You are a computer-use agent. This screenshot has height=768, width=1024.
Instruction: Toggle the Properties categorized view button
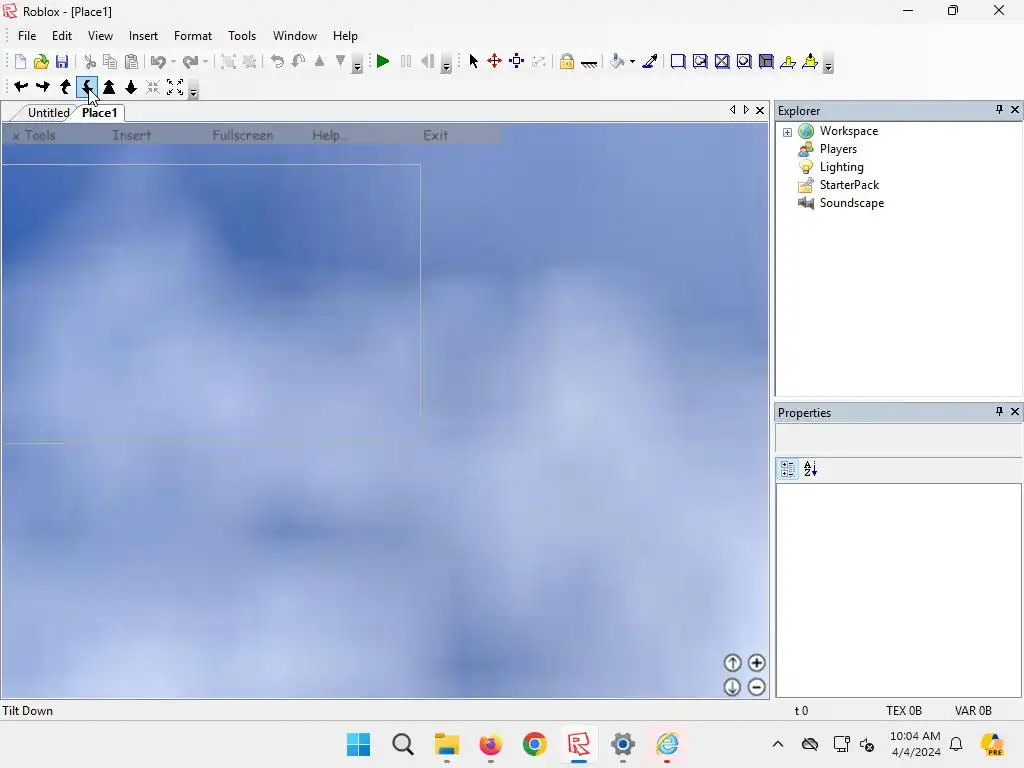[788, 469]
